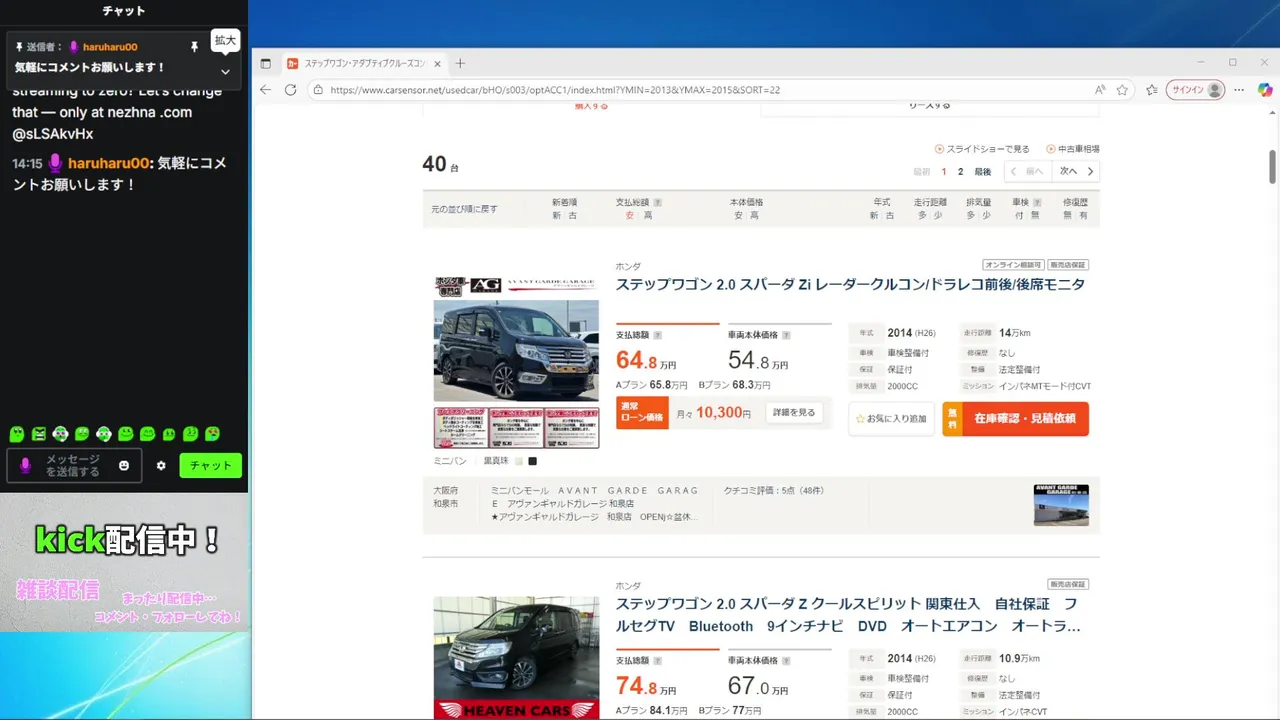Click the site info lock icon

pos(317,89)
